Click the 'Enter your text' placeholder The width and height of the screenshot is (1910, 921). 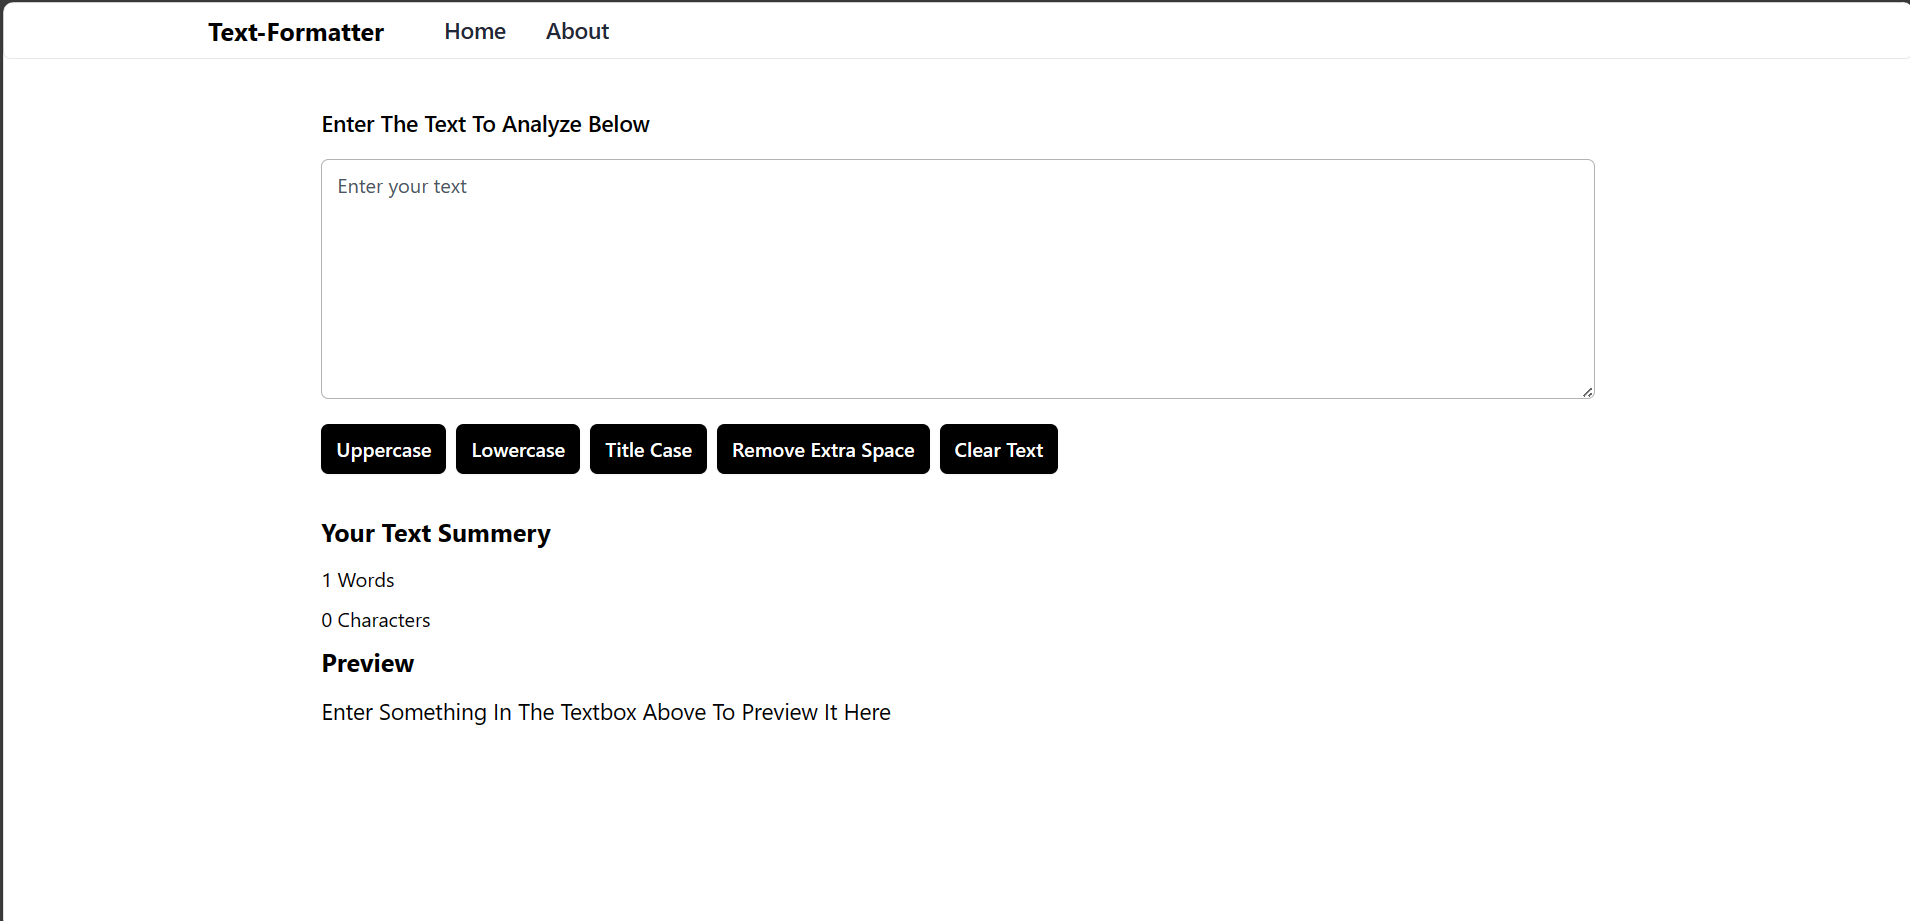pos(402,187)
